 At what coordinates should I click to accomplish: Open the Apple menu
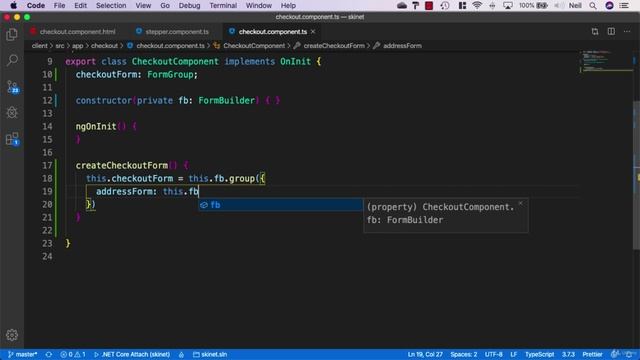coord(13,5)
